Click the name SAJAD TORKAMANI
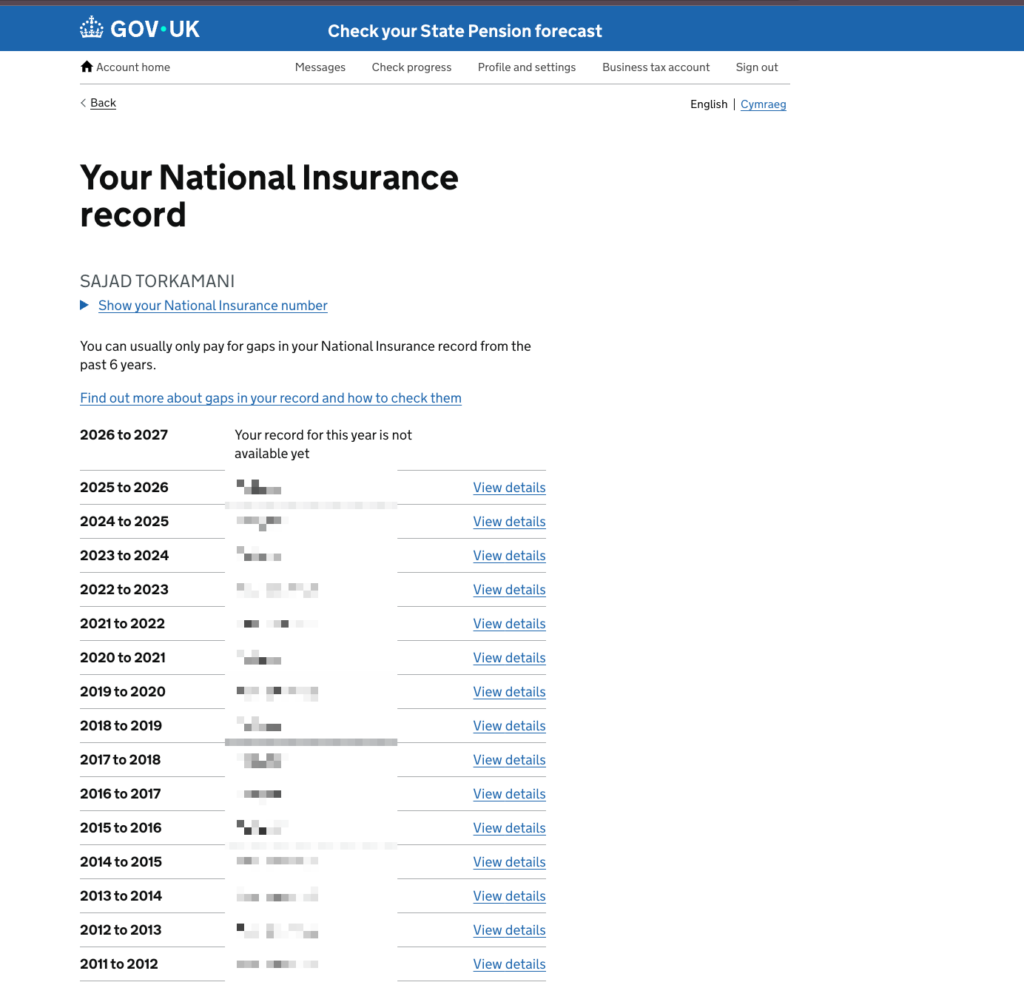 coord(157,281)
